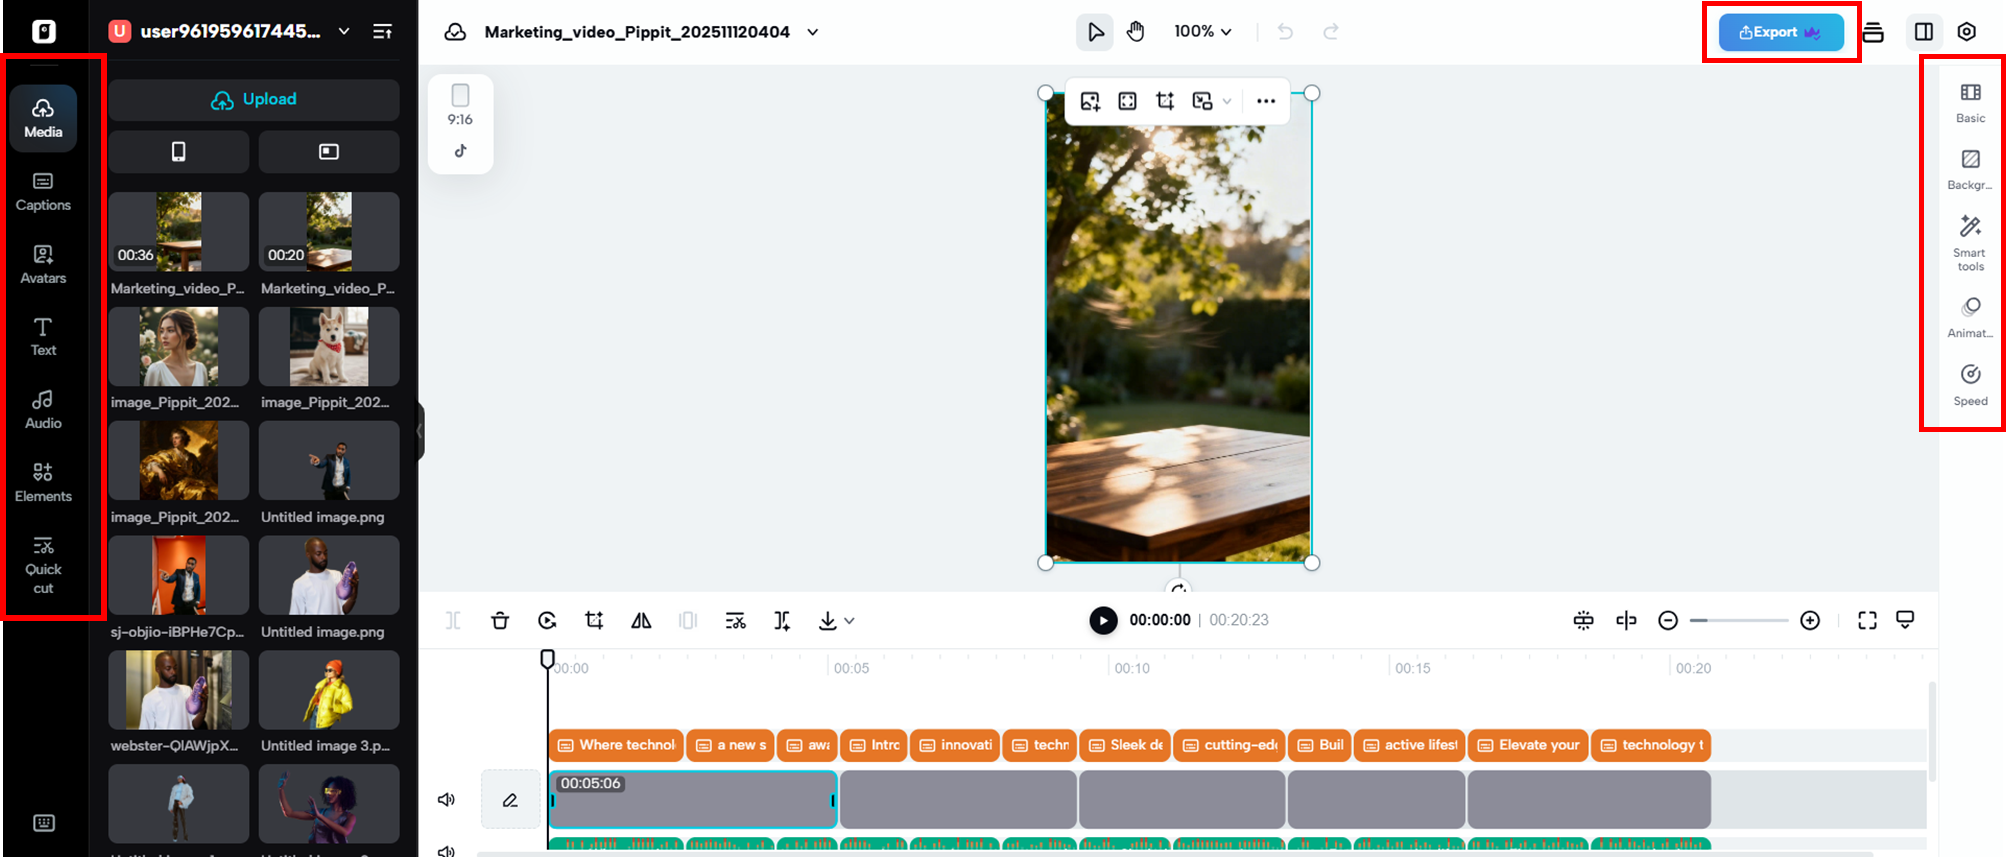Image resolution: width=2006 pixels, height=857 pixels.
Task: Click the undo arrow in top bar
Action: [1285, 32]
